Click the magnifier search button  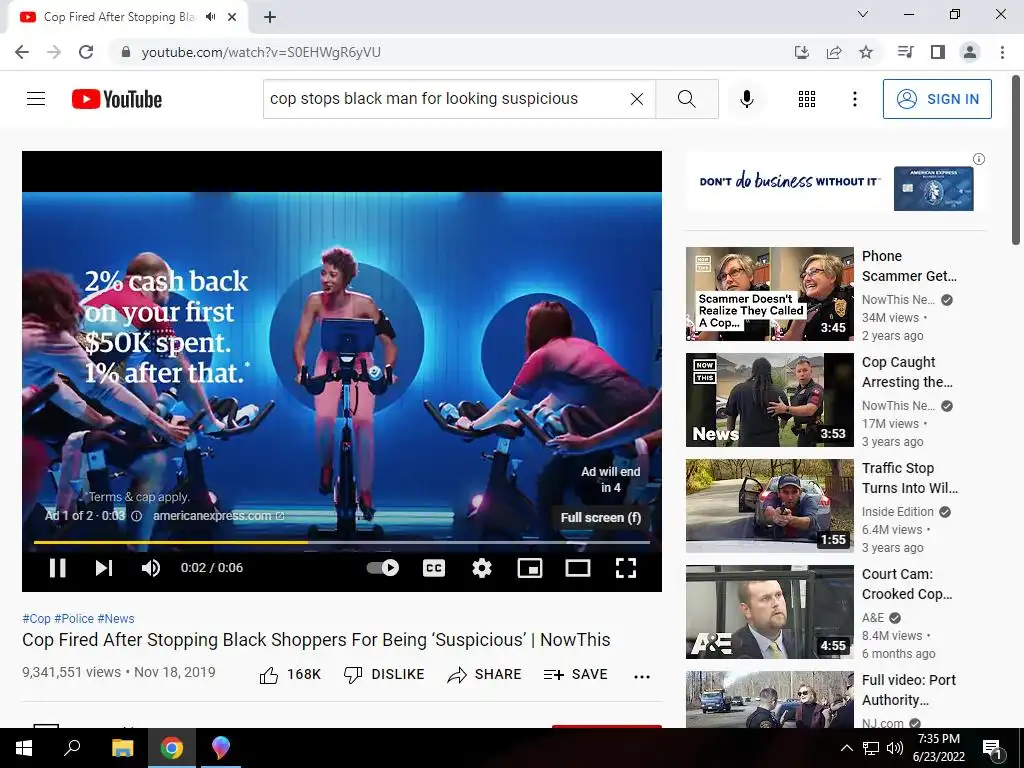pos(686,99)
